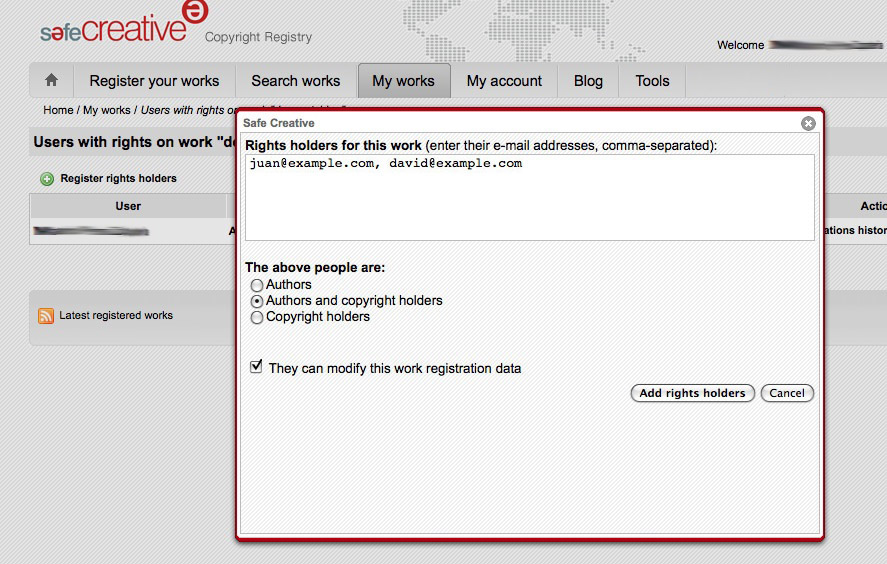The height and width of the screenshot is (564, 887).
Task: Click the orange RSS feed icon
Action: 46,316
